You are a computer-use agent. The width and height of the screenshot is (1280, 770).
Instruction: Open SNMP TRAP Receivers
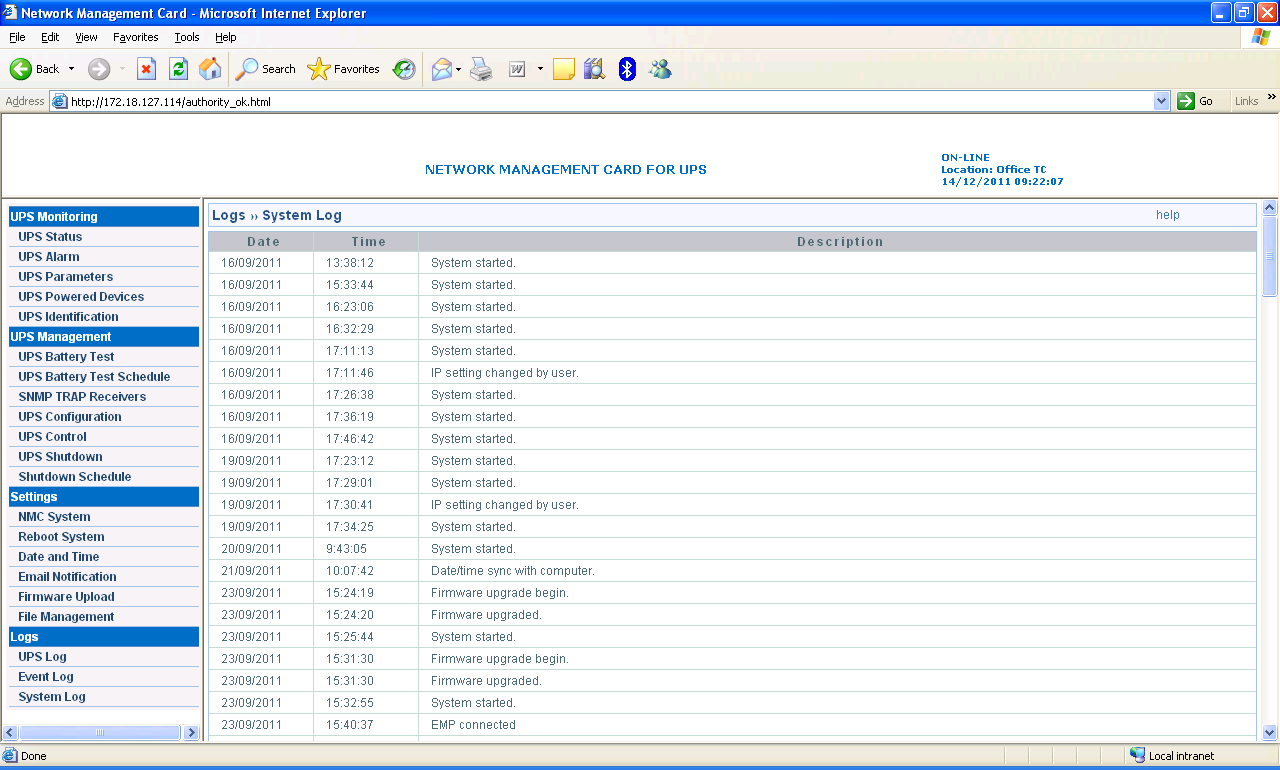pyautogui.click(x=82, y=397)
